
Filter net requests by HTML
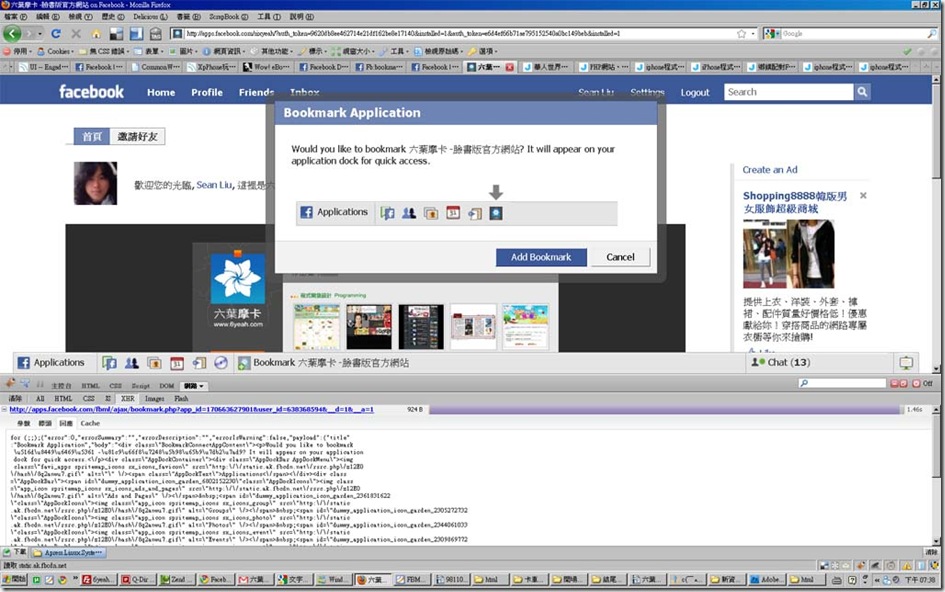tap(63, 398)
